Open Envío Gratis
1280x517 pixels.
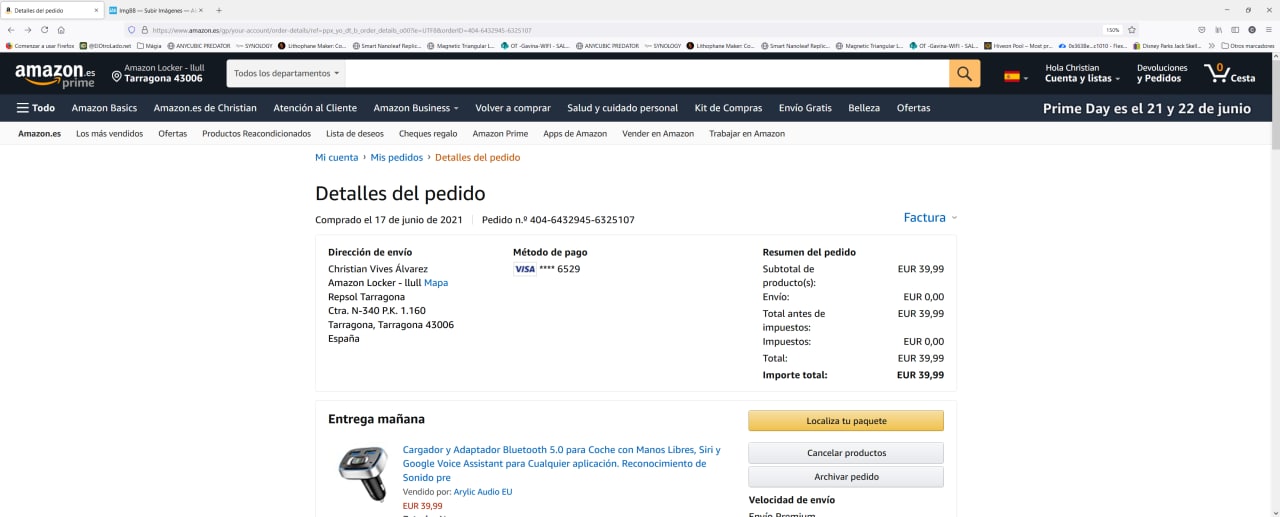805,108
